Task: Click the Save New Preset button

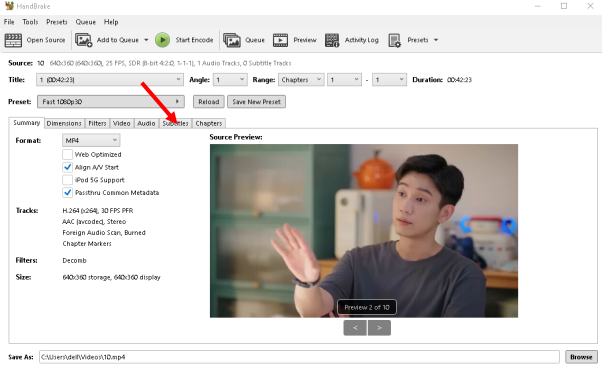Action: pos(256,102)
